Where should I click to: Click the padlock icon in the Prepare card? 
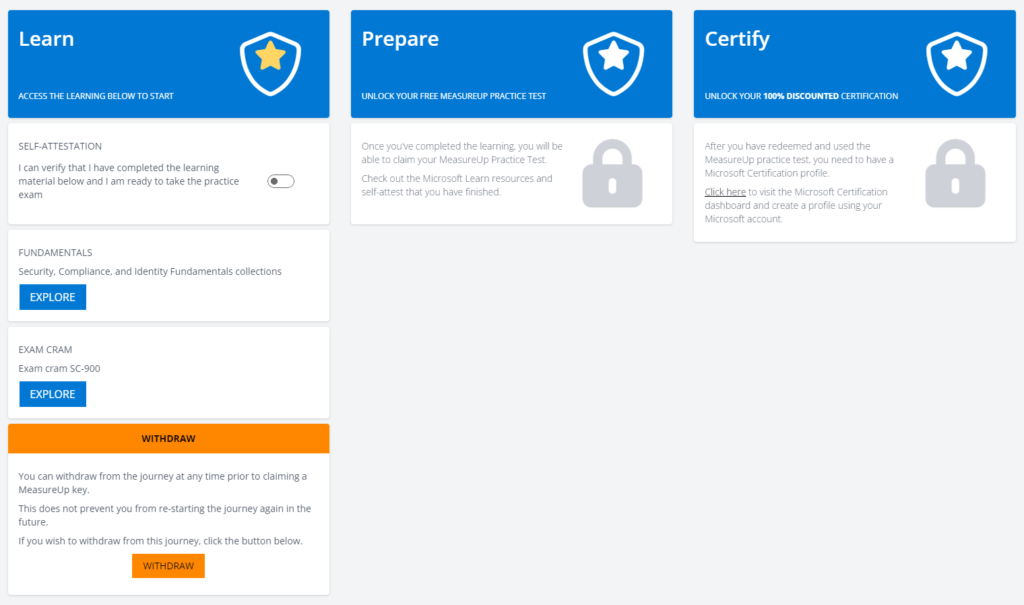pos(612,174)
